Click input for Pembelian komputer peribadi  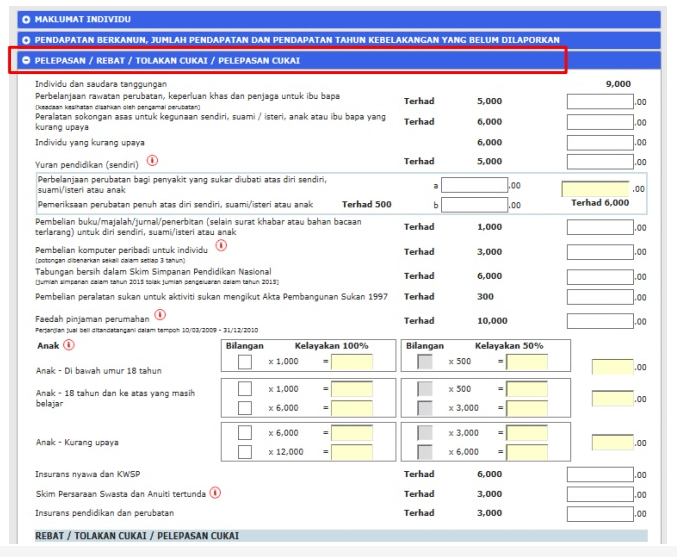click(x=600, y=252)
